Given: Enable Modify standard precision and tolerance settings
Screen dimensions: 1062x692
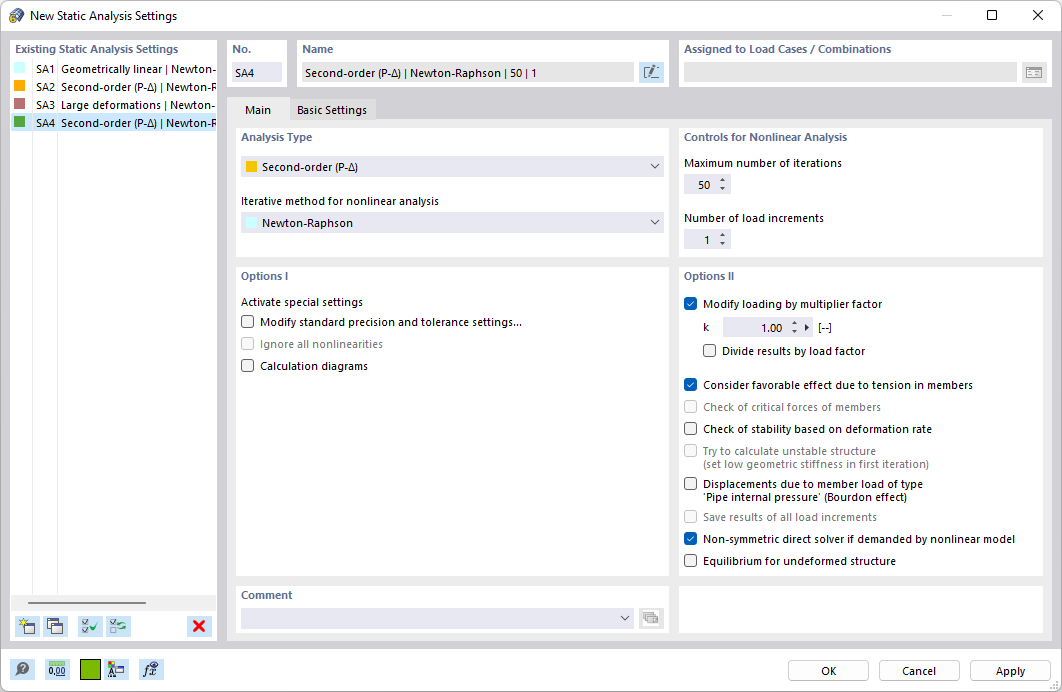Looking at the screenshot, I should [247, 322].
